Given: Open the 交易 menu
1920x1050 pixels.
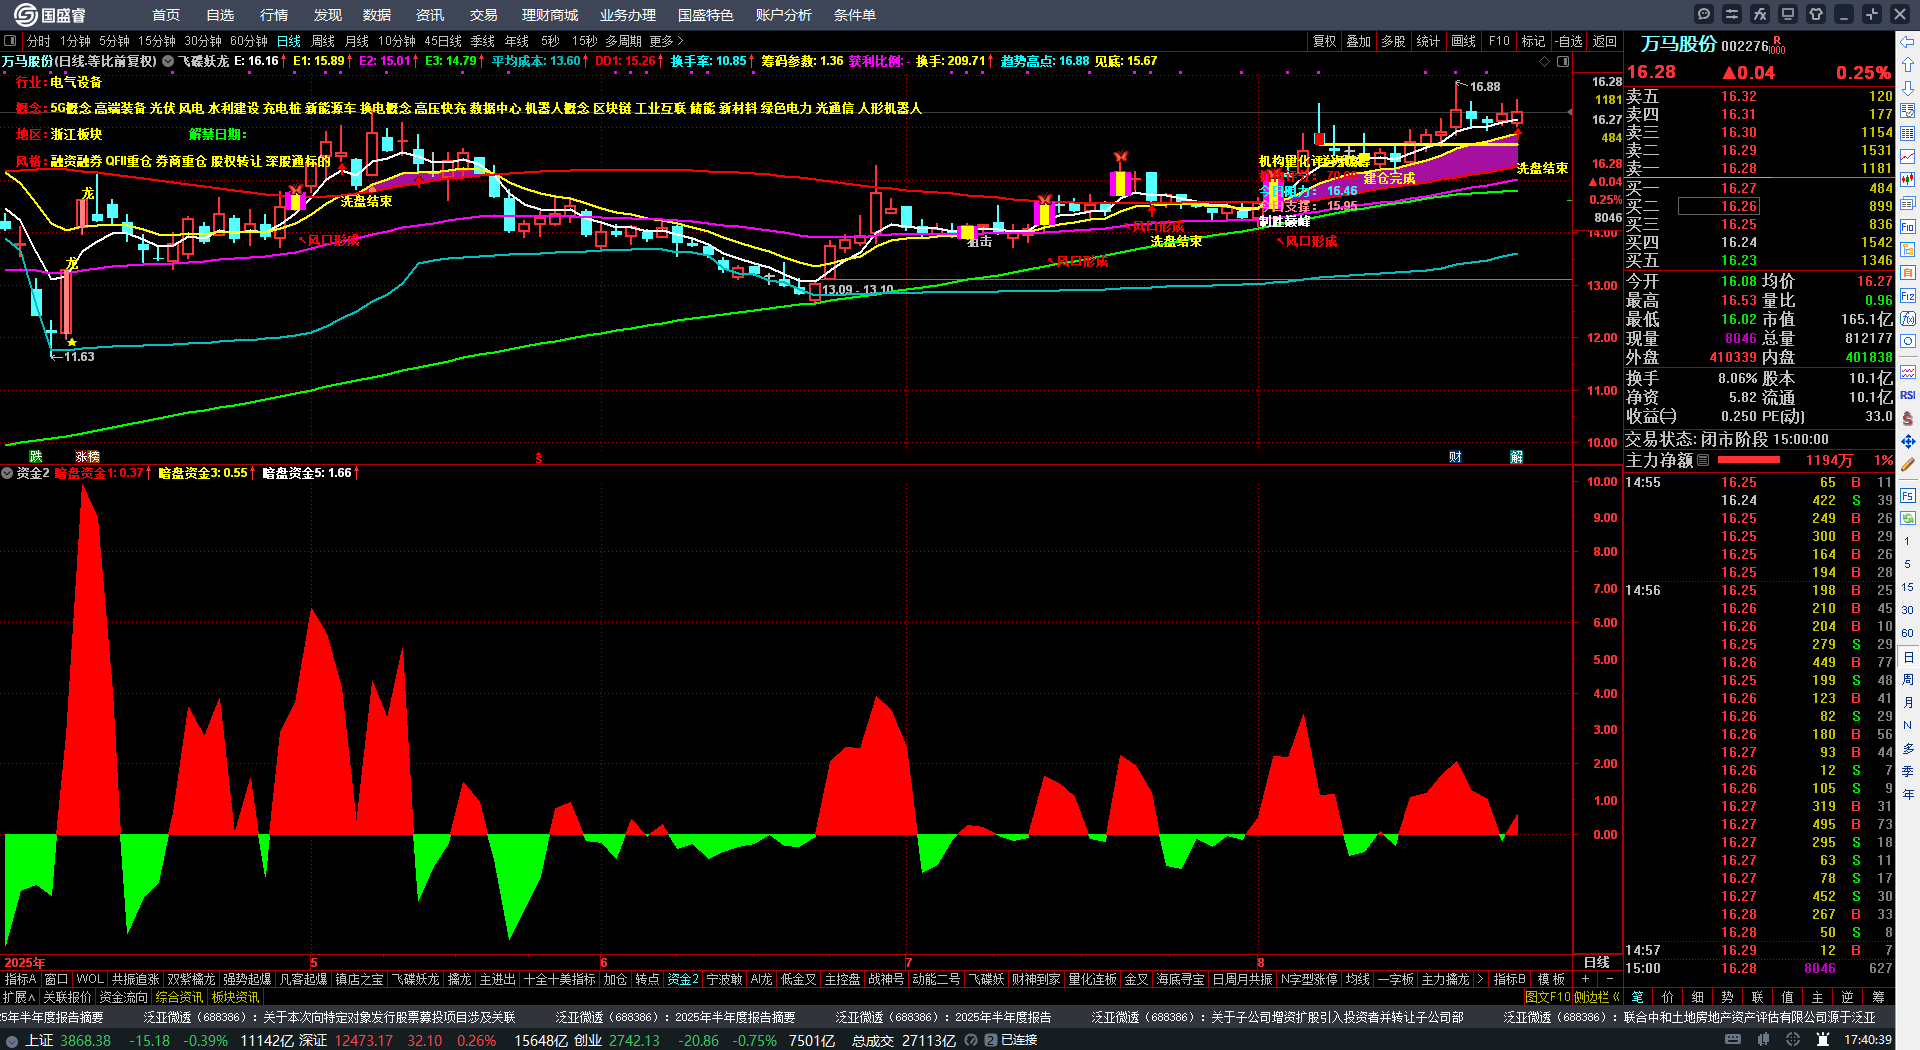Looking at the screenshot, I should click(x=484, y=15).
